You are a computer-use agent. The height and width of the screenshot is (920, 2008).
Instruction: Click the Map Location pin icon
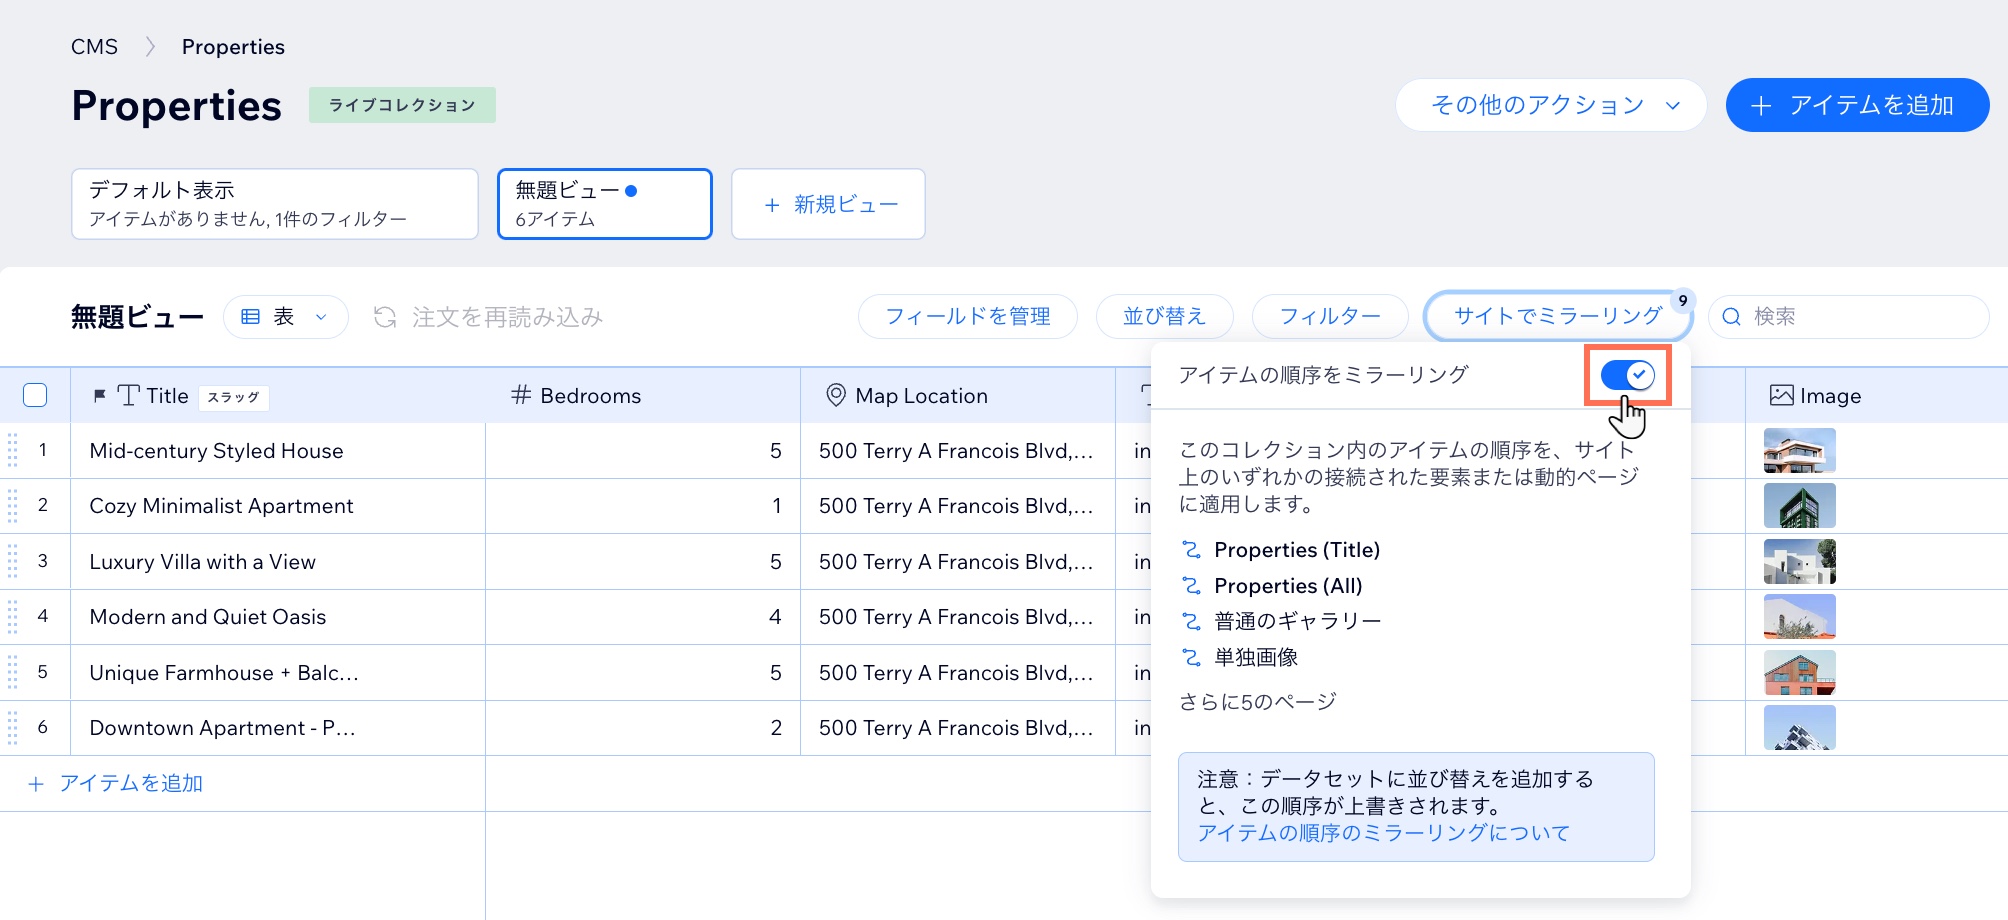click(835, 396)
